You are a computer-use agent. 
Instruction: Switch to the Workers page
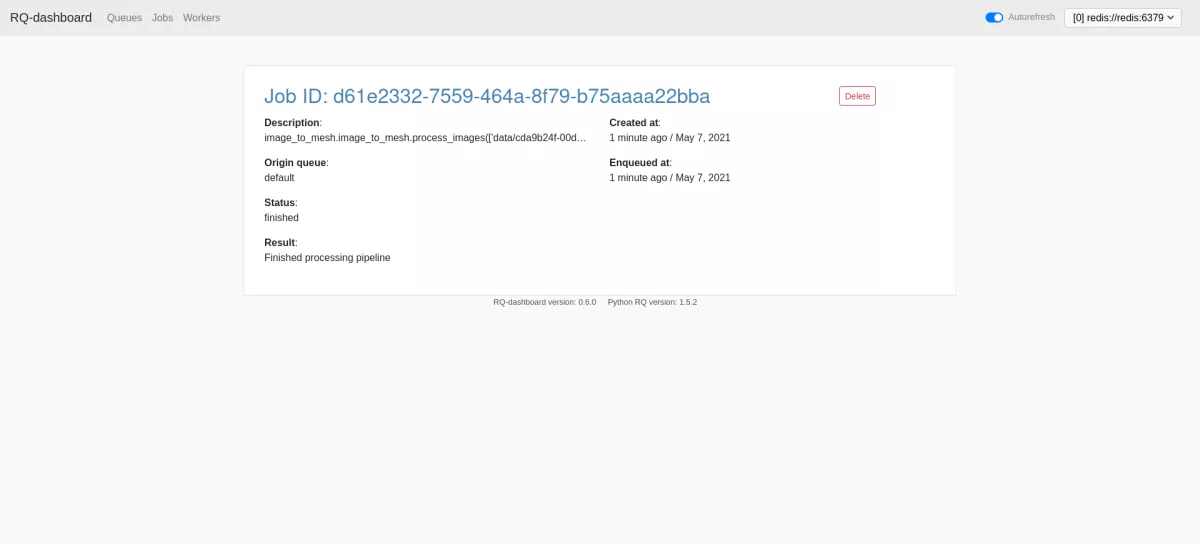click(x=201, y=18)
